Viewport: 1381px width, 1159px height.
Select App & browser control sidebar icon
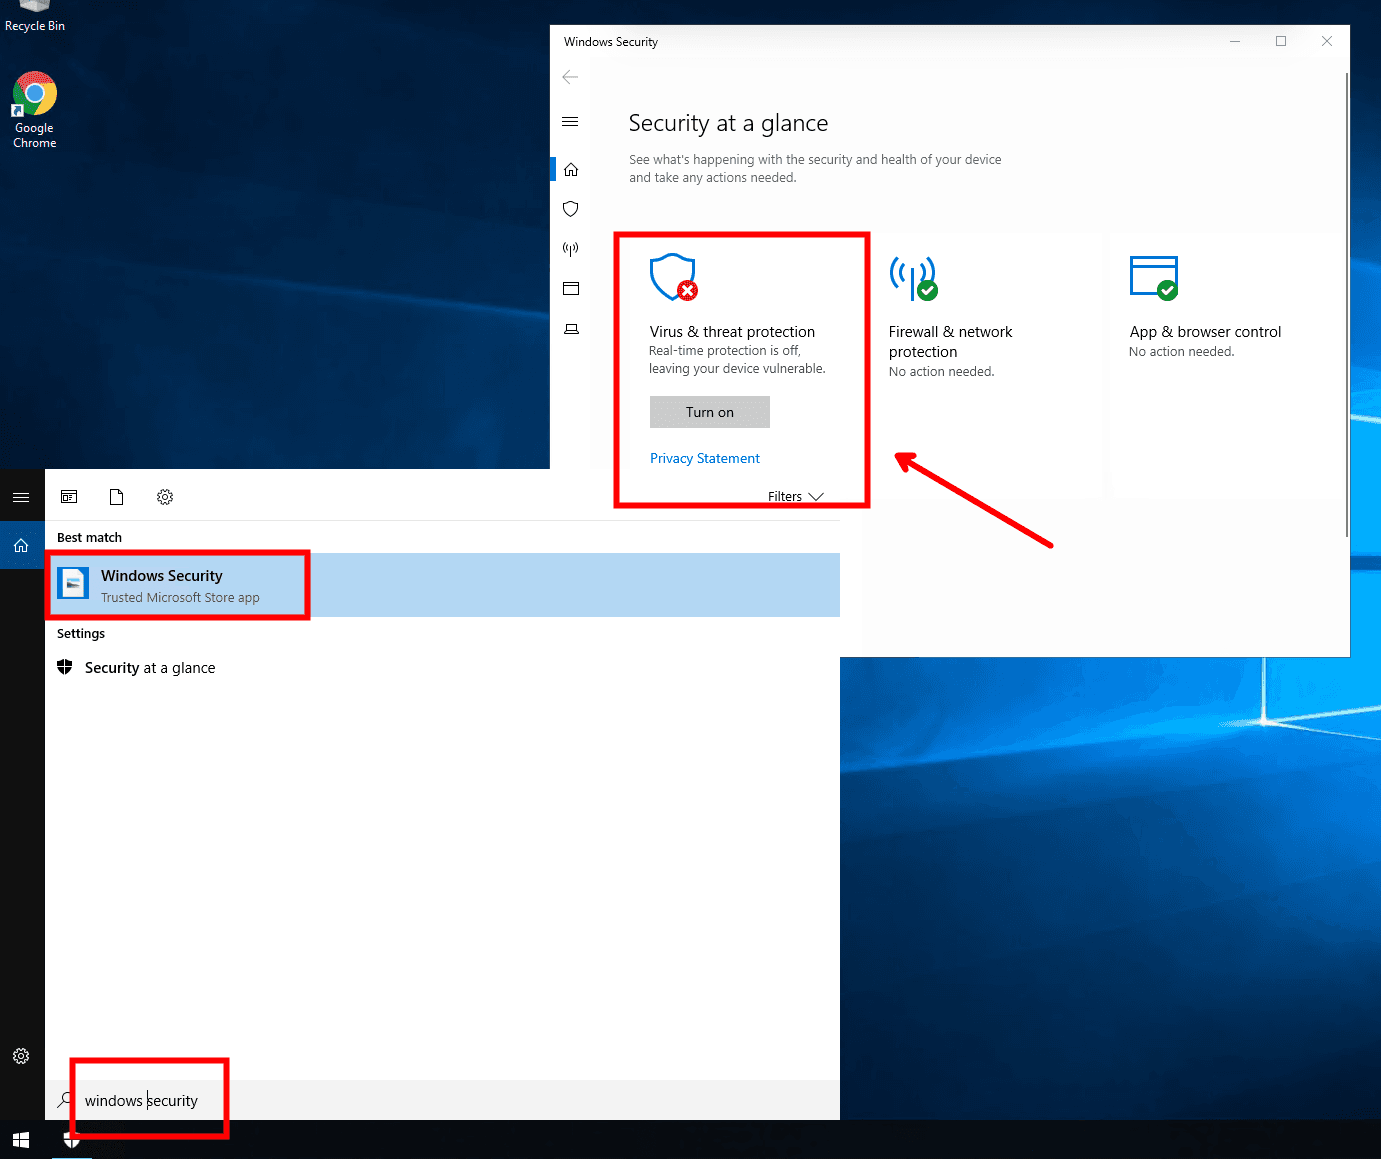coord(571,289)
